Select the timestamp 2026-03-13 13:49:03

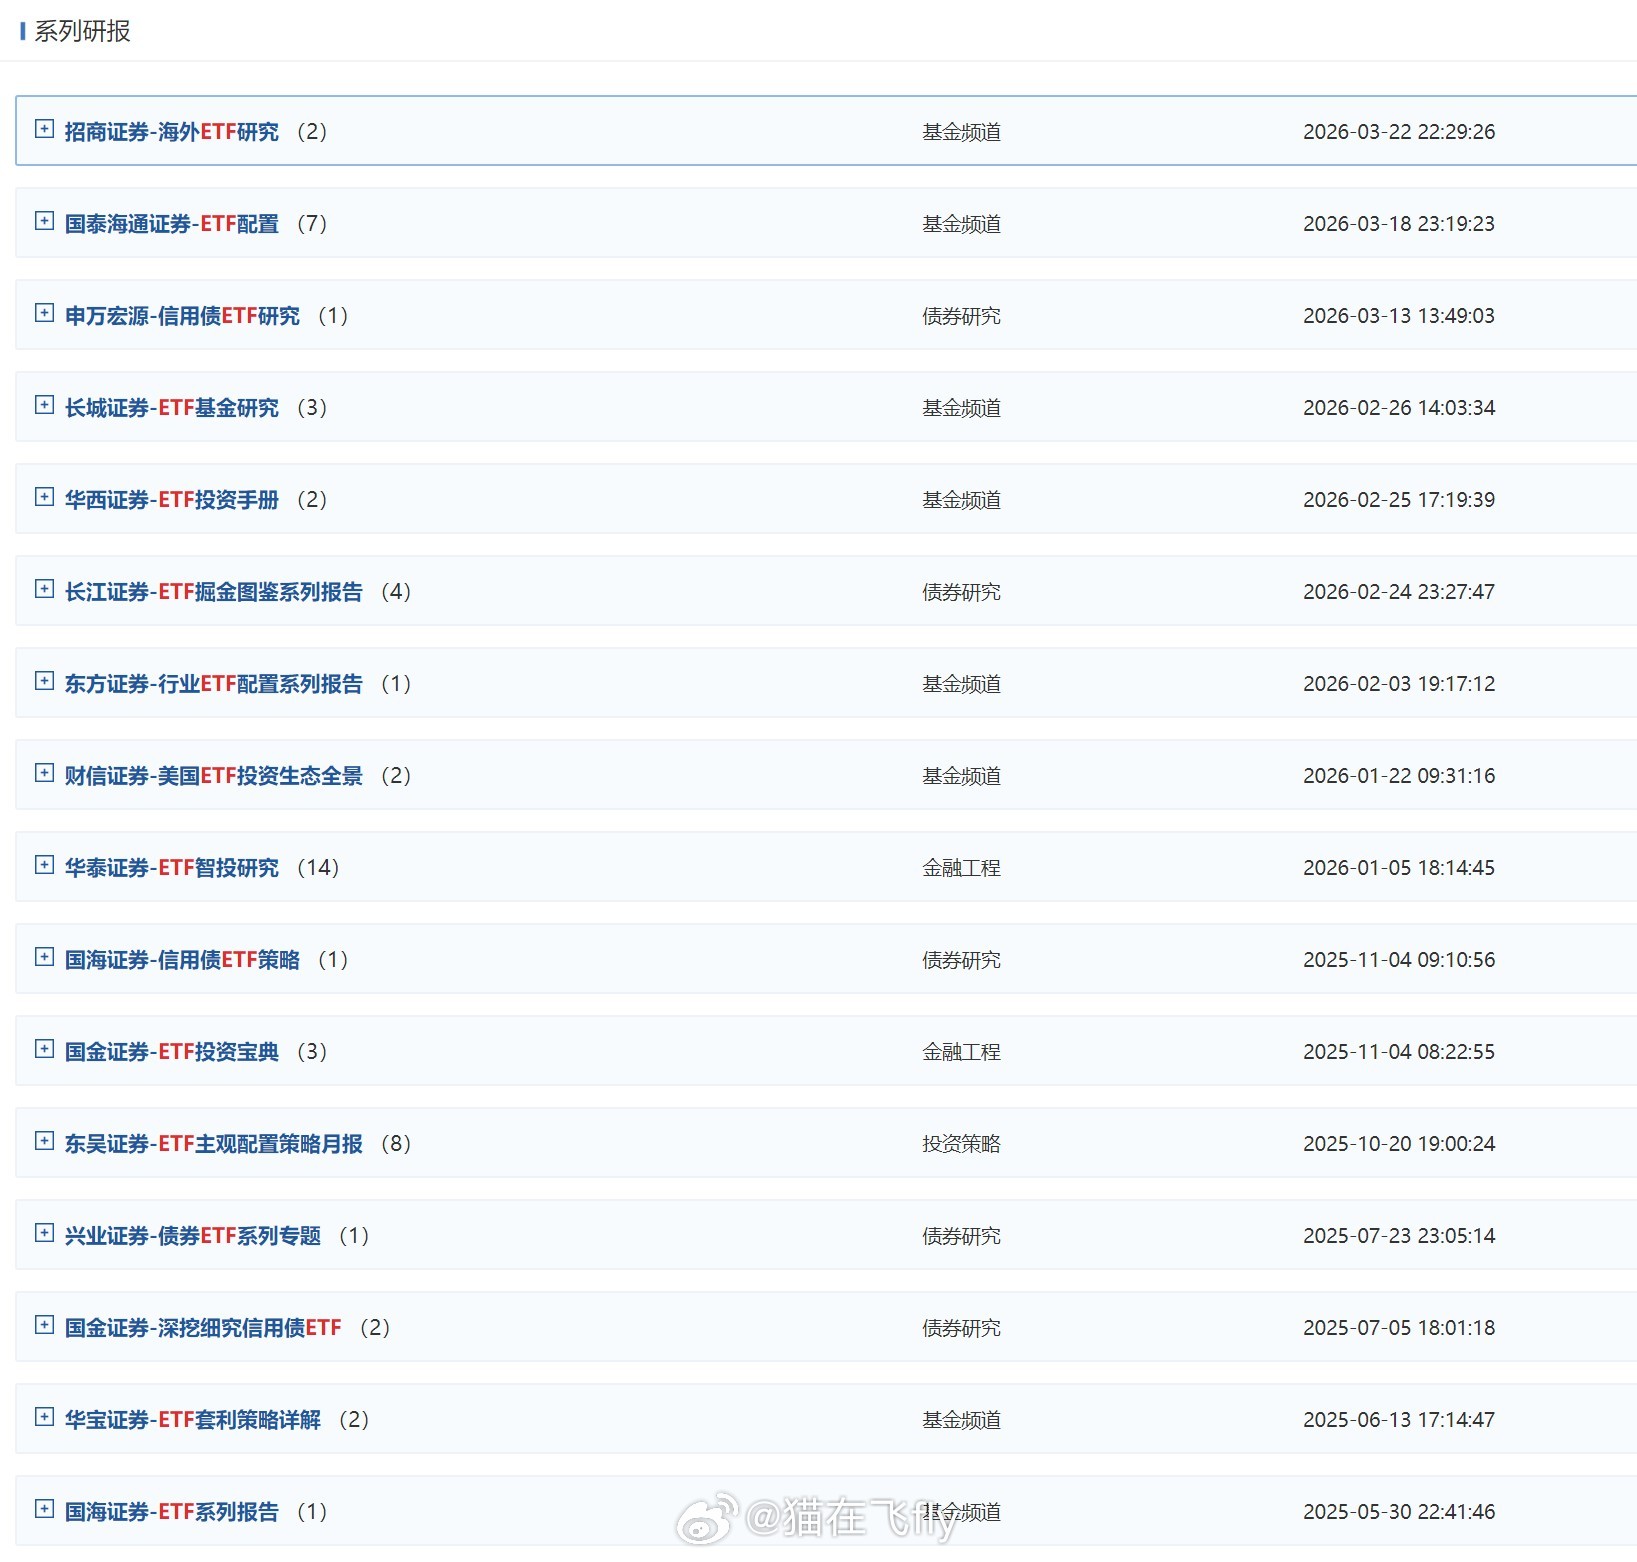point(1399,316)
